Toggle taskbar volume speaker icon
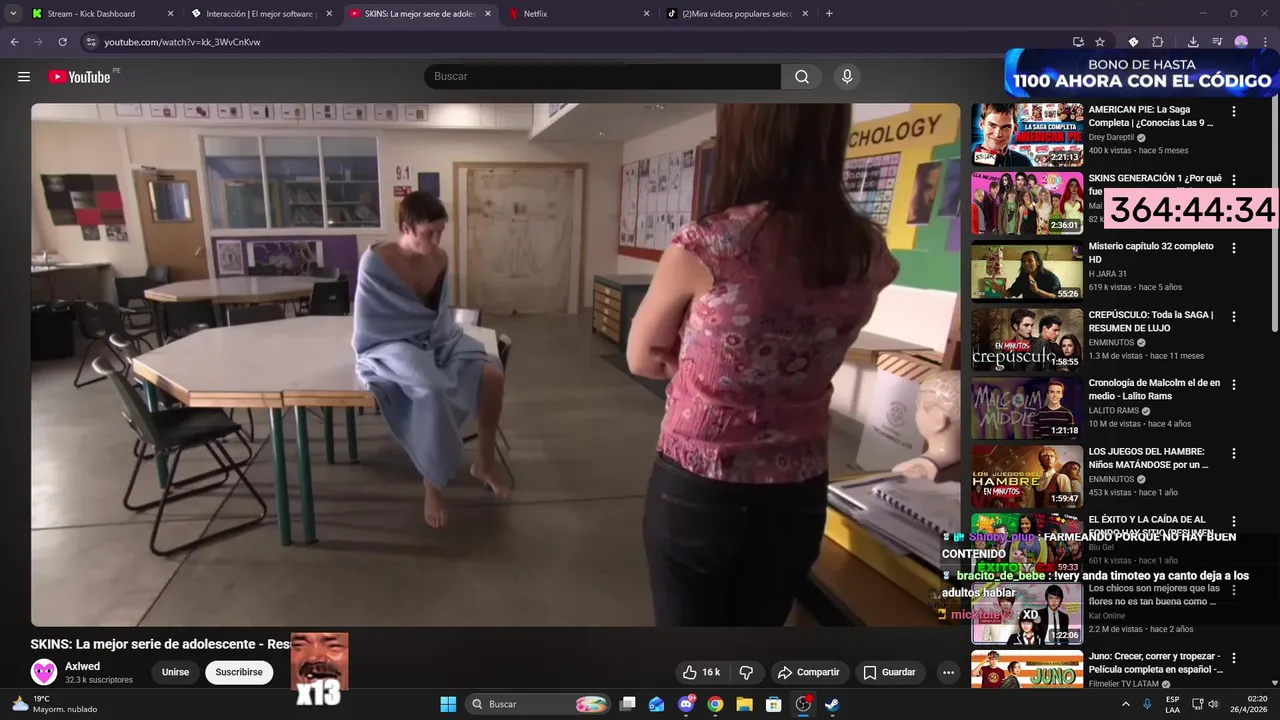Screen dimensions: 1280x720 click(1213, 704)
